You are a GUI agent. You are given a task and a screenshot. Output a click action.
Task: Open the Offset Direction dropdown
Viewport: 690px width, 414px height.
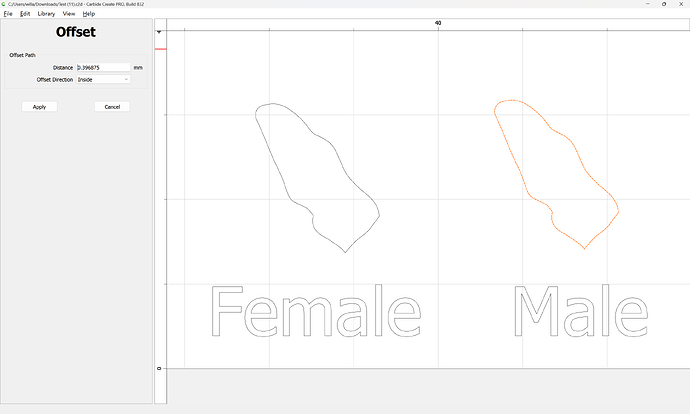(103, 79)
